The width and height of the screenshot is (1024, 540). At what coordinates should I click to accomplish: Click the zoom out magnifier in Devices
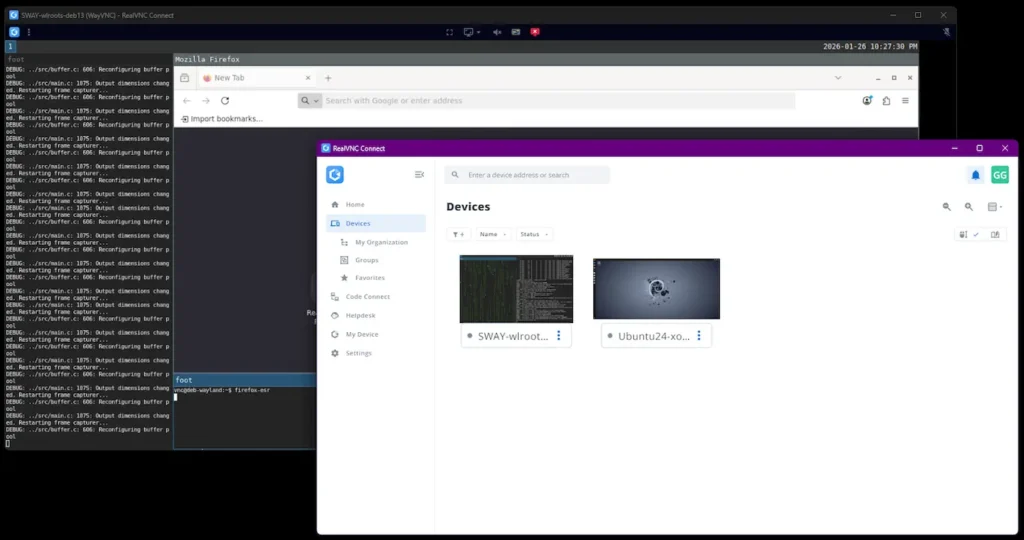point(946,207)
